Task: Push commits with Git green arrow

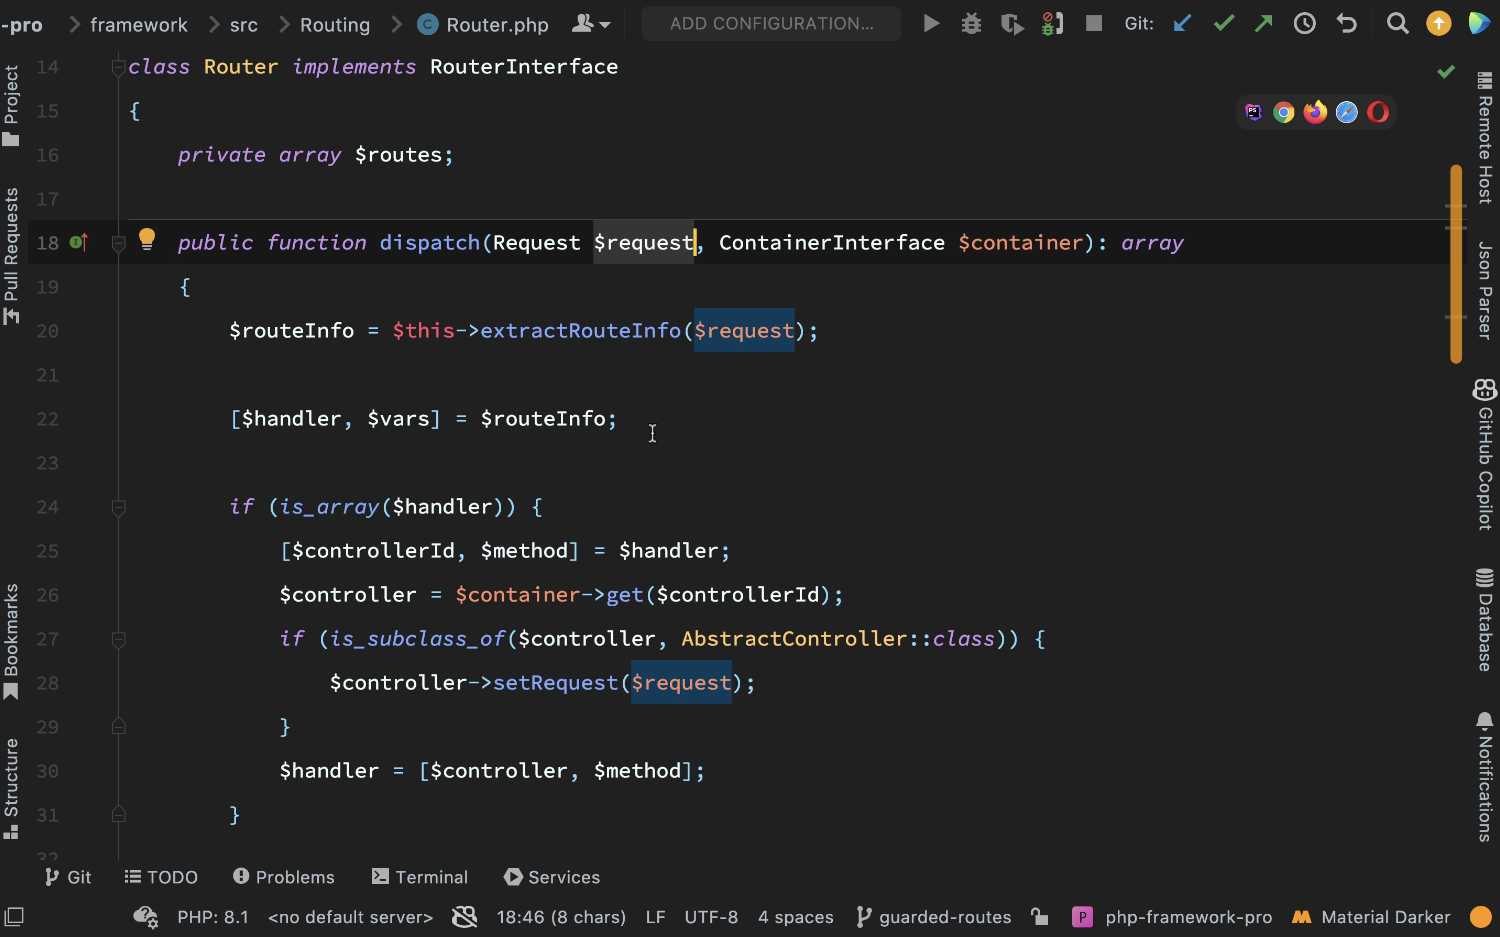Action: point(1264,23)
